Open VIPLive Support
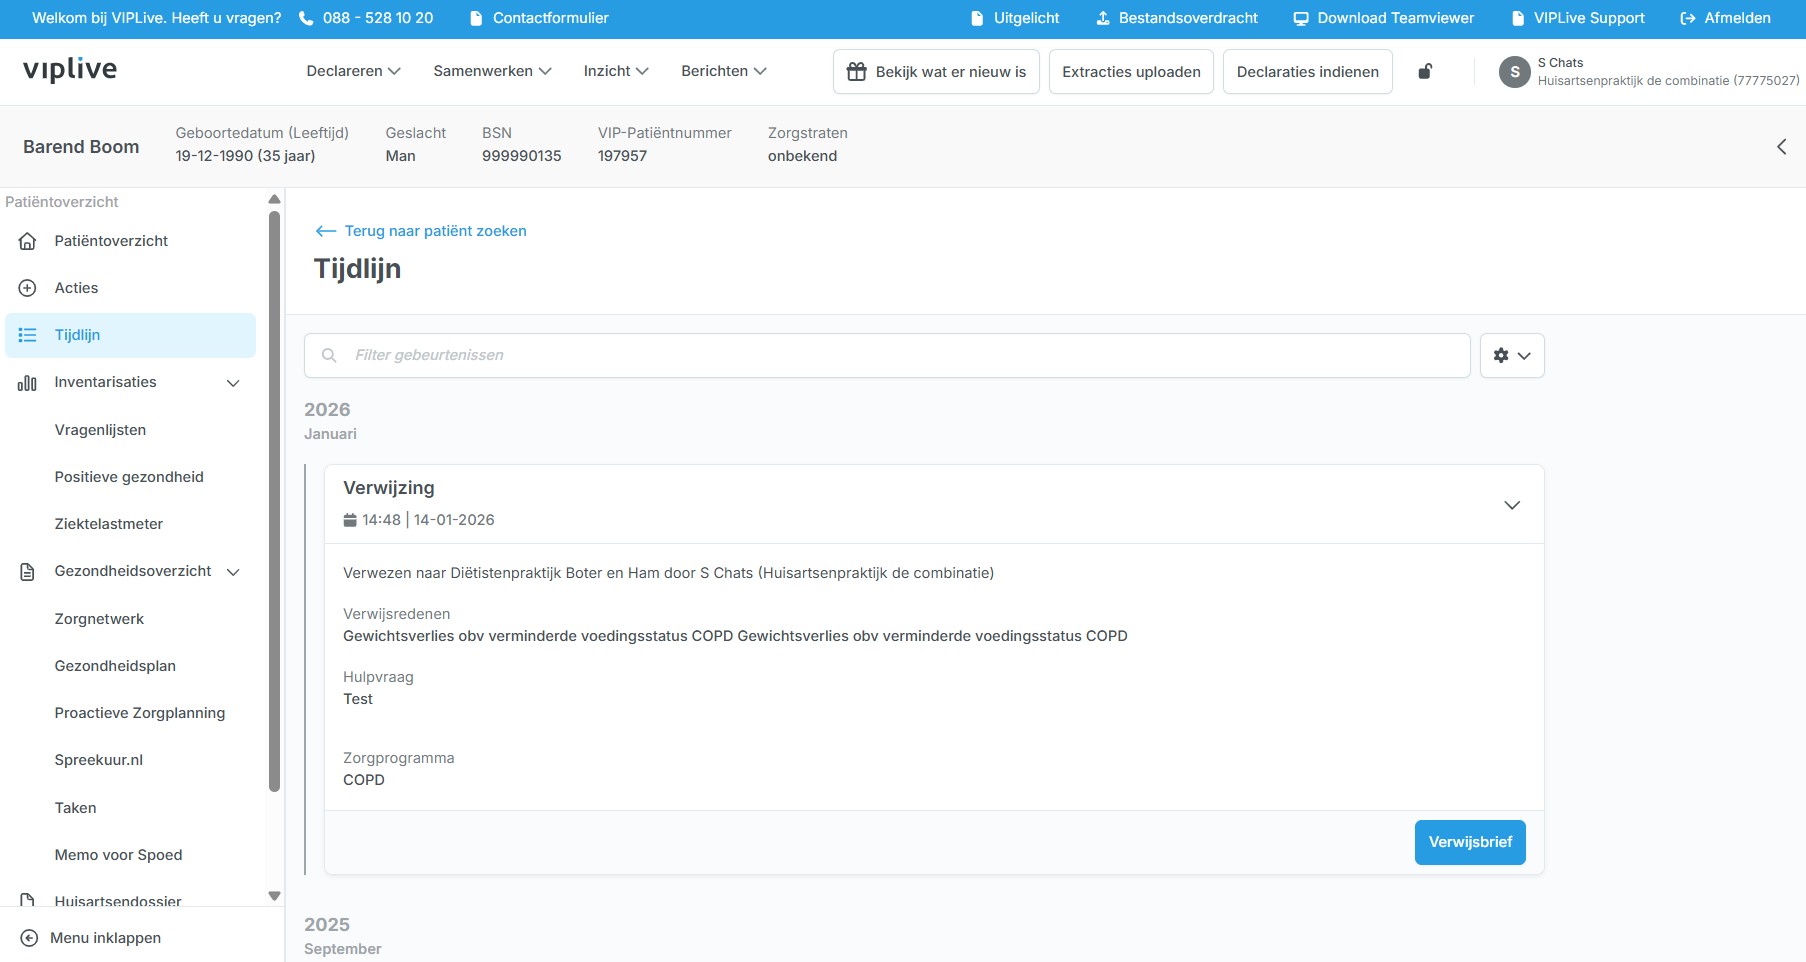 click(x=1578, y=18)
